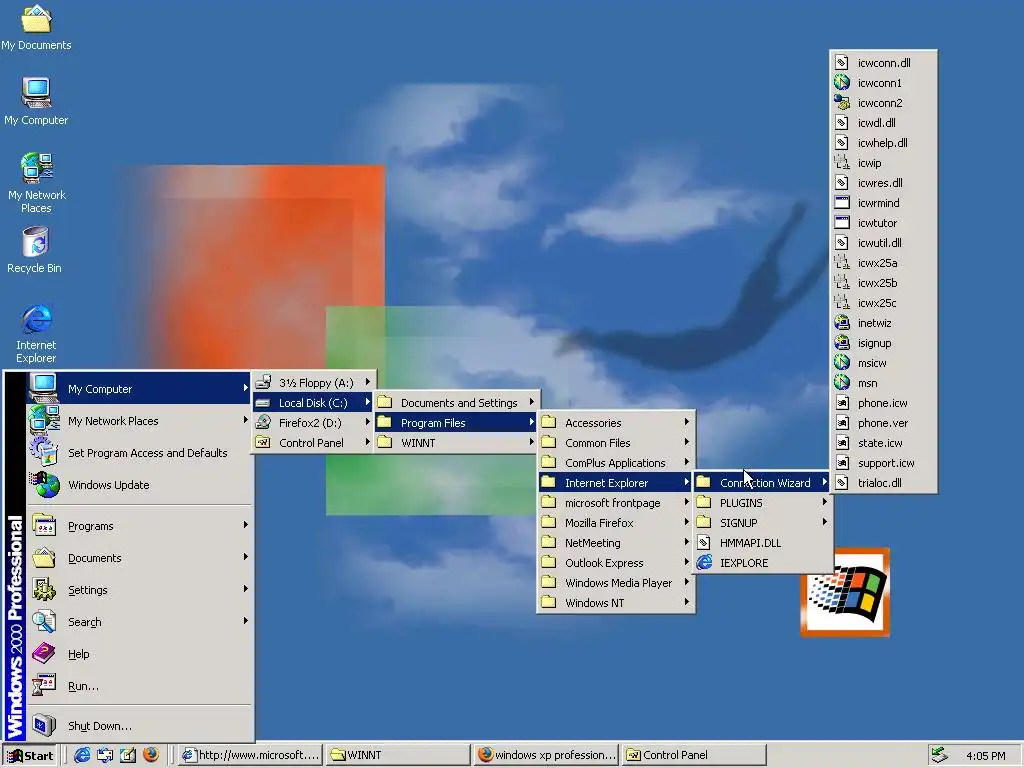Select My Computer in the Start menu
Screen dimensions: 1024x768
pos(138,389)
